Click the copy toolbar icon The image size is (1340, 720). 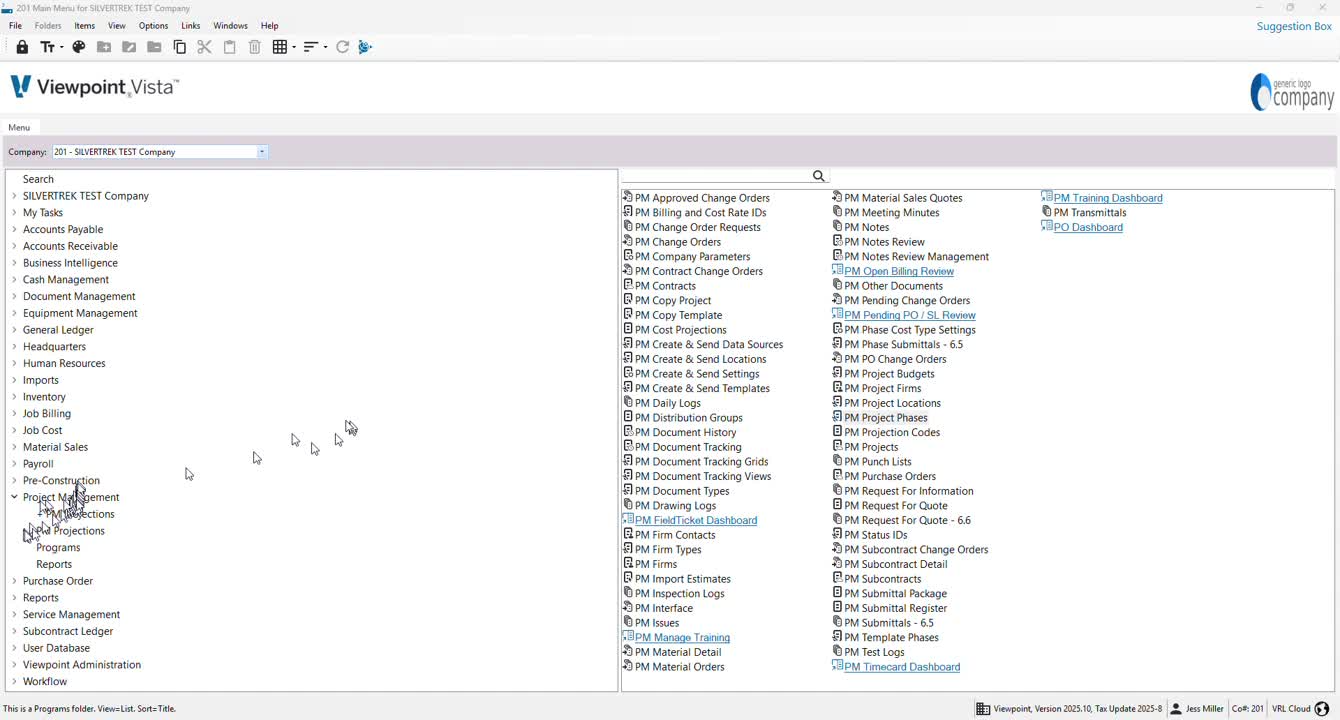click(x=180, y=47)
